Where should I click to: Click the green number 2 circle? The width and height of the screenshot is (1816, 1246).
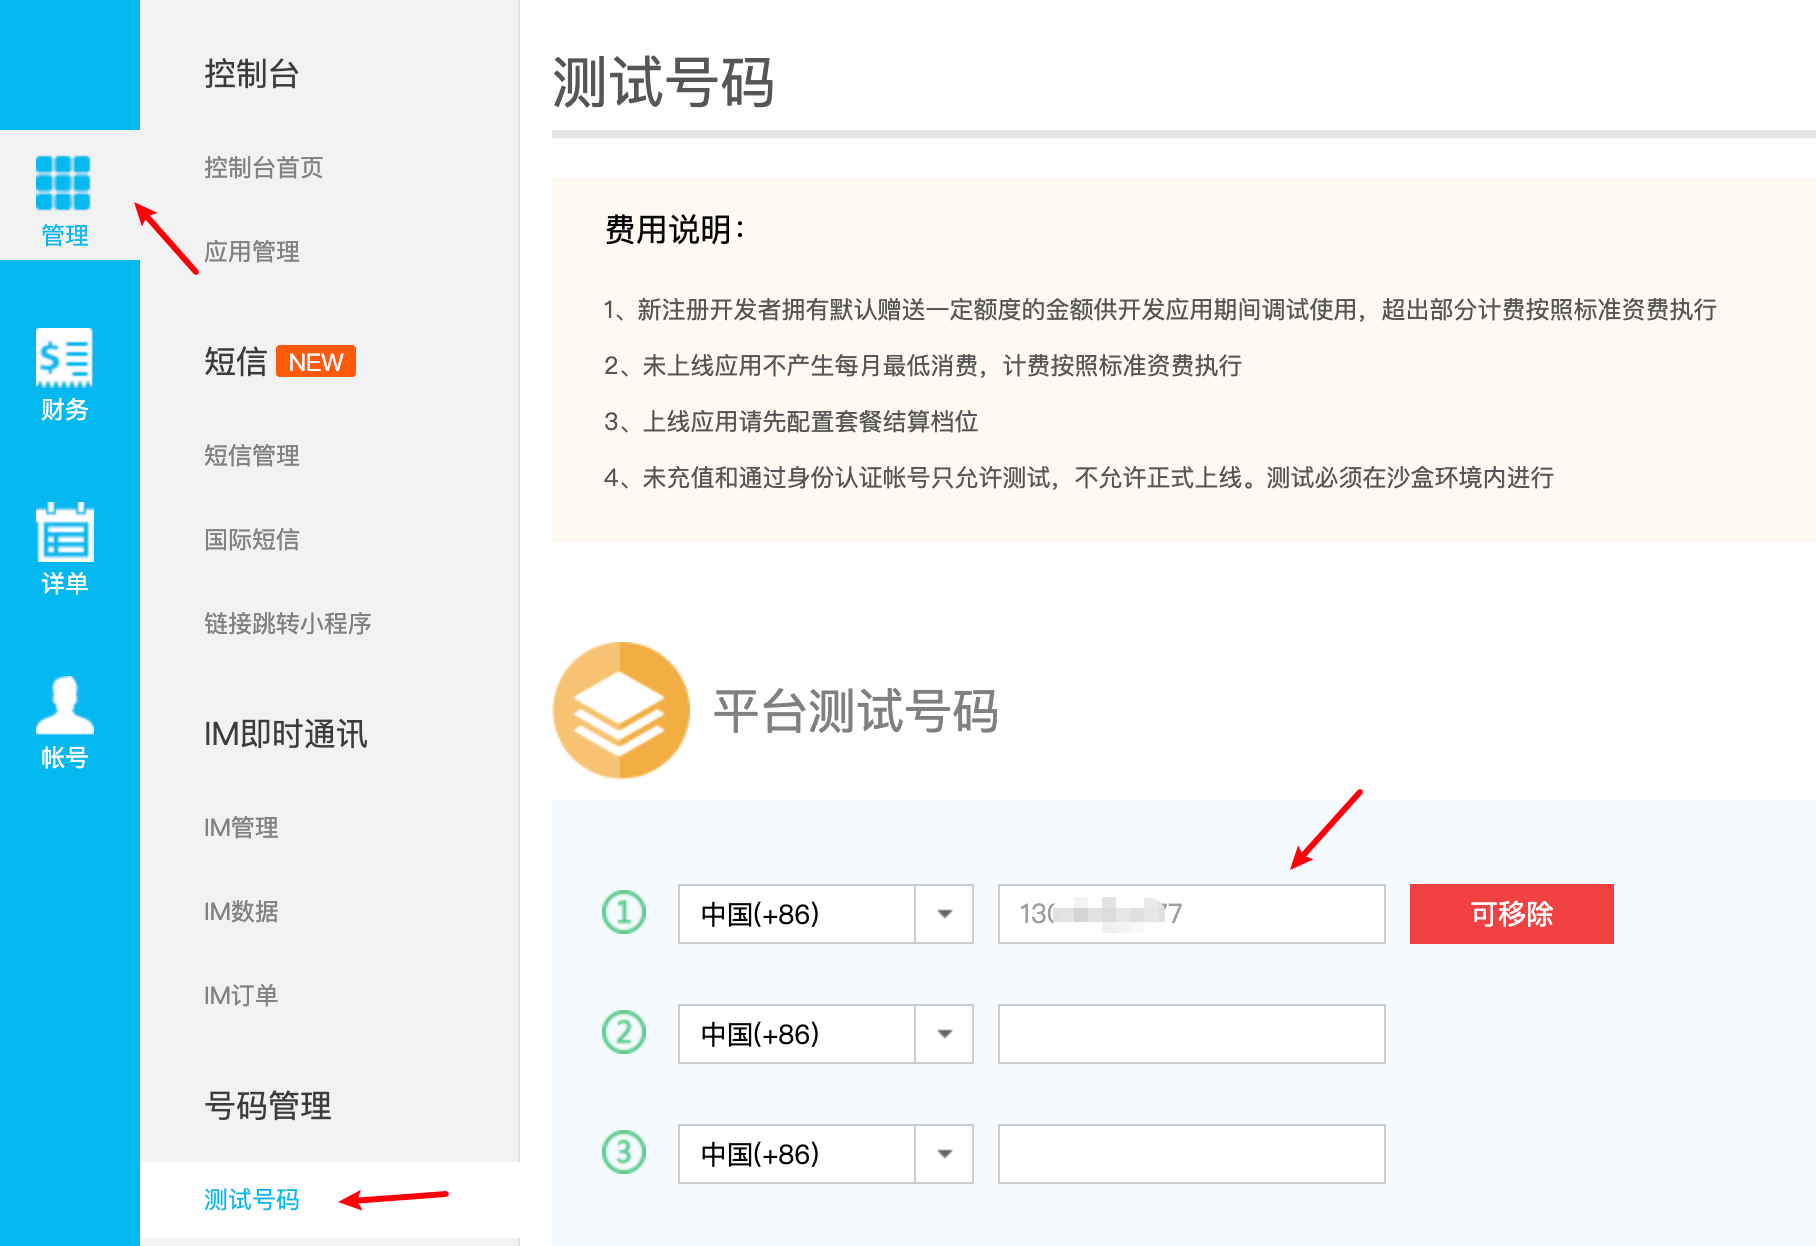[624, 1033]
